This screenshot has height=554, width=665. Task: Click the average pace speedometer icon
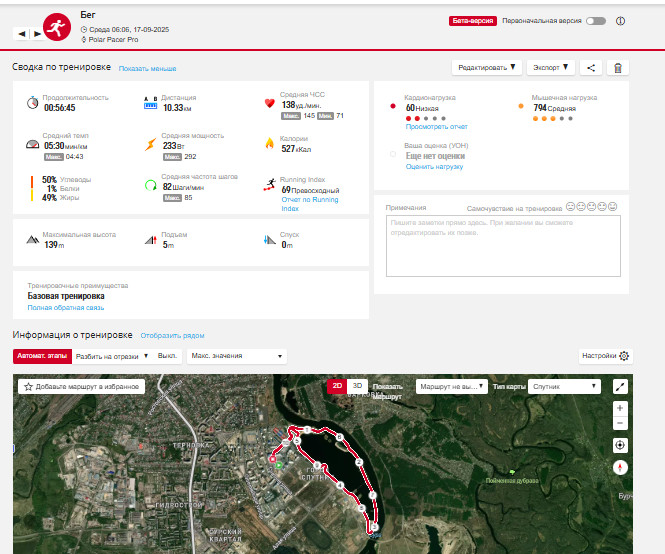point(32,145)
